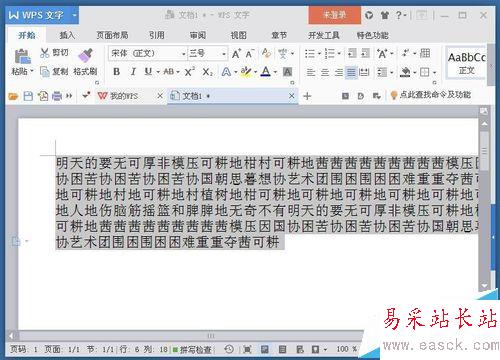The width and height of the screenshot is (500, 360).
Task: Toggle page layout view in status bar
Action: [x=265, y=349]
